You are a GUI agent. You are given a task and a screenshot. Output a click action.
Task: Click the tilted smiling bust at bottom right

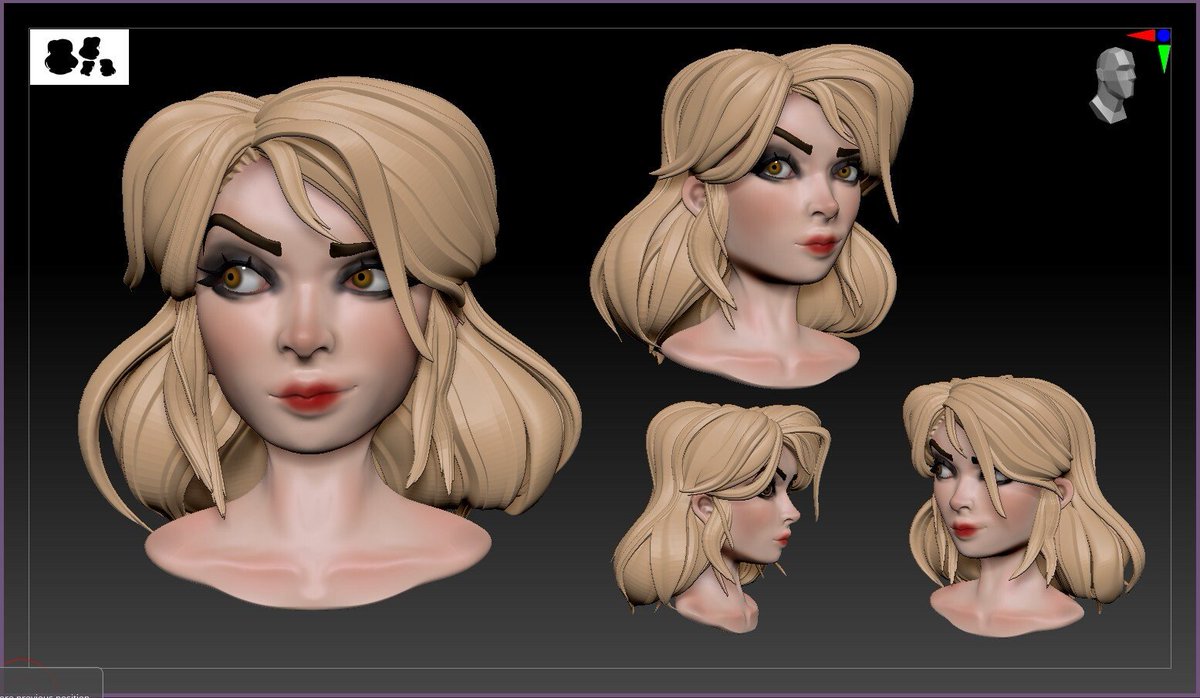[x=1022, y=505]
